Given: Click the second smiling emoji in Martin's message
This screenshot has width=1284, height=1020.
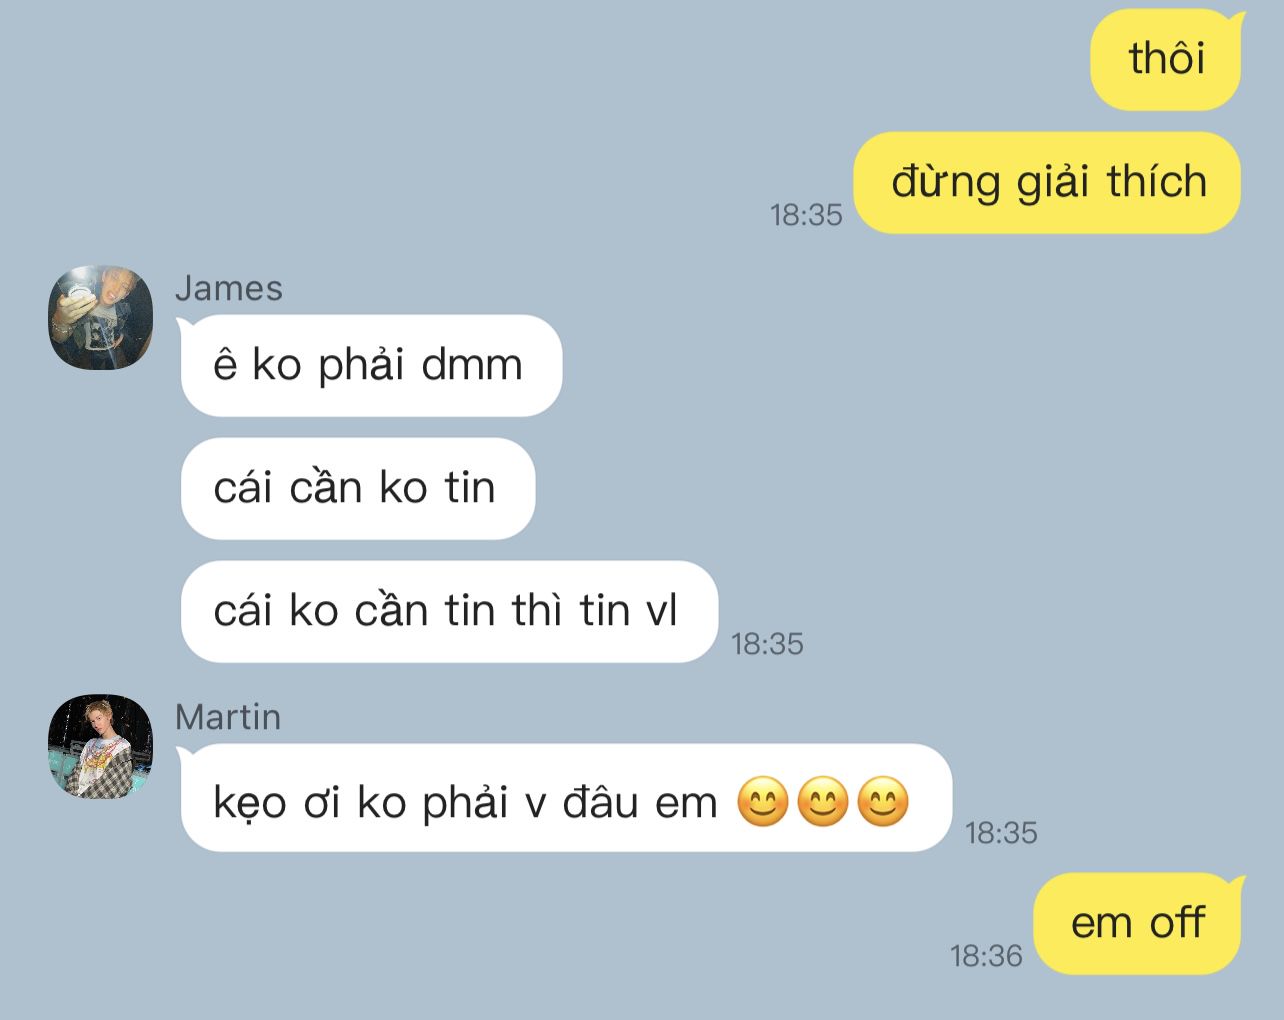Looking at the screenshot, I should [x=823, y=802].
